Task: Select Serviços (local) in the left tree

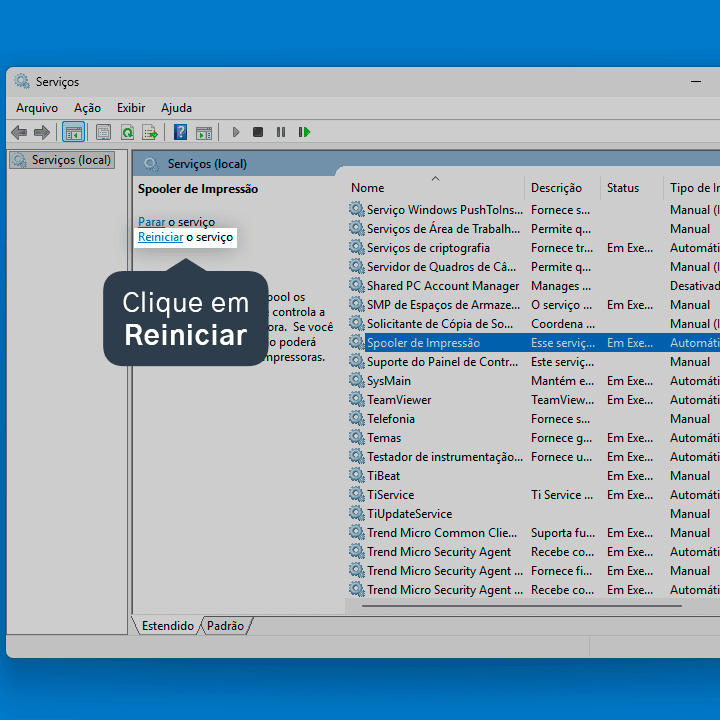Action: pos(62,160)
